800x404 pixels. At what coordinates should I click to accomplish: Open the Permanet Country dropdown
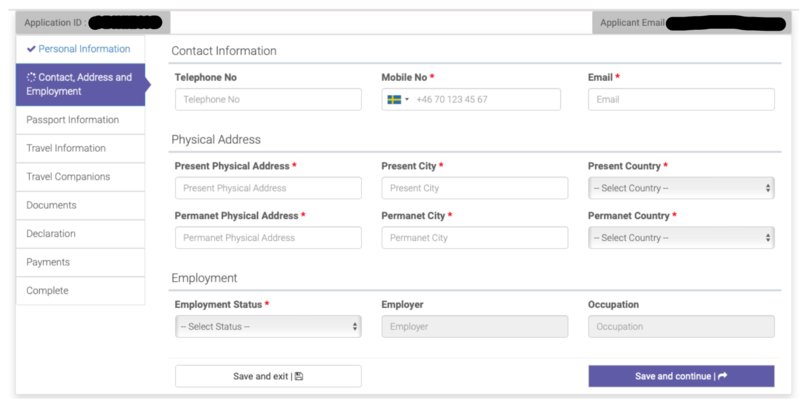tap(681, 238)
